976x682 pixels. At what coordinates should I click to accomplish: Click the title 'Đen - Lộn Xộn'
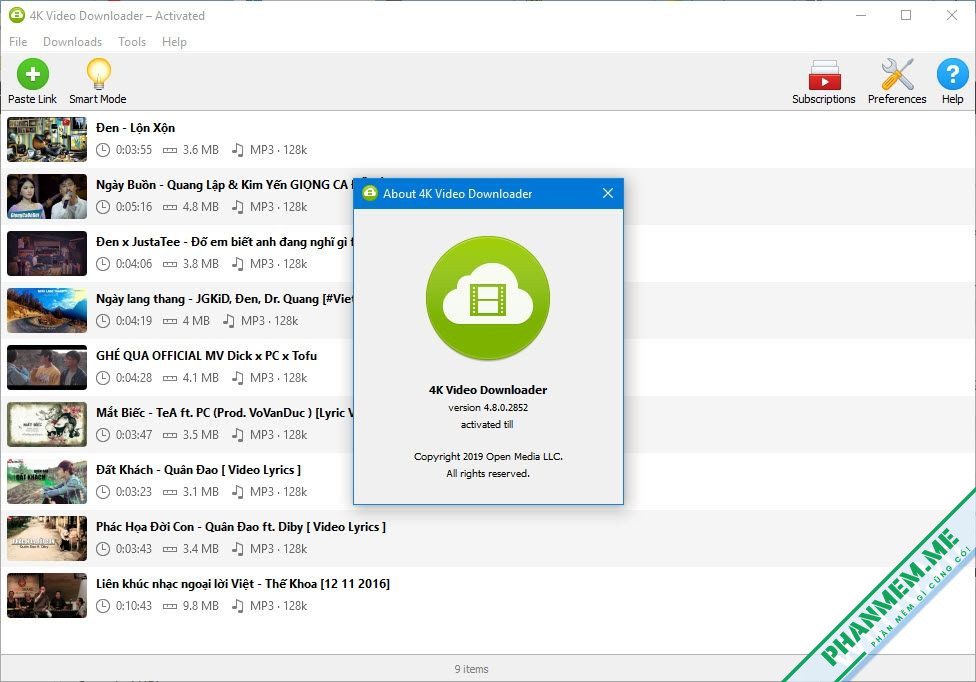[135, 128]
